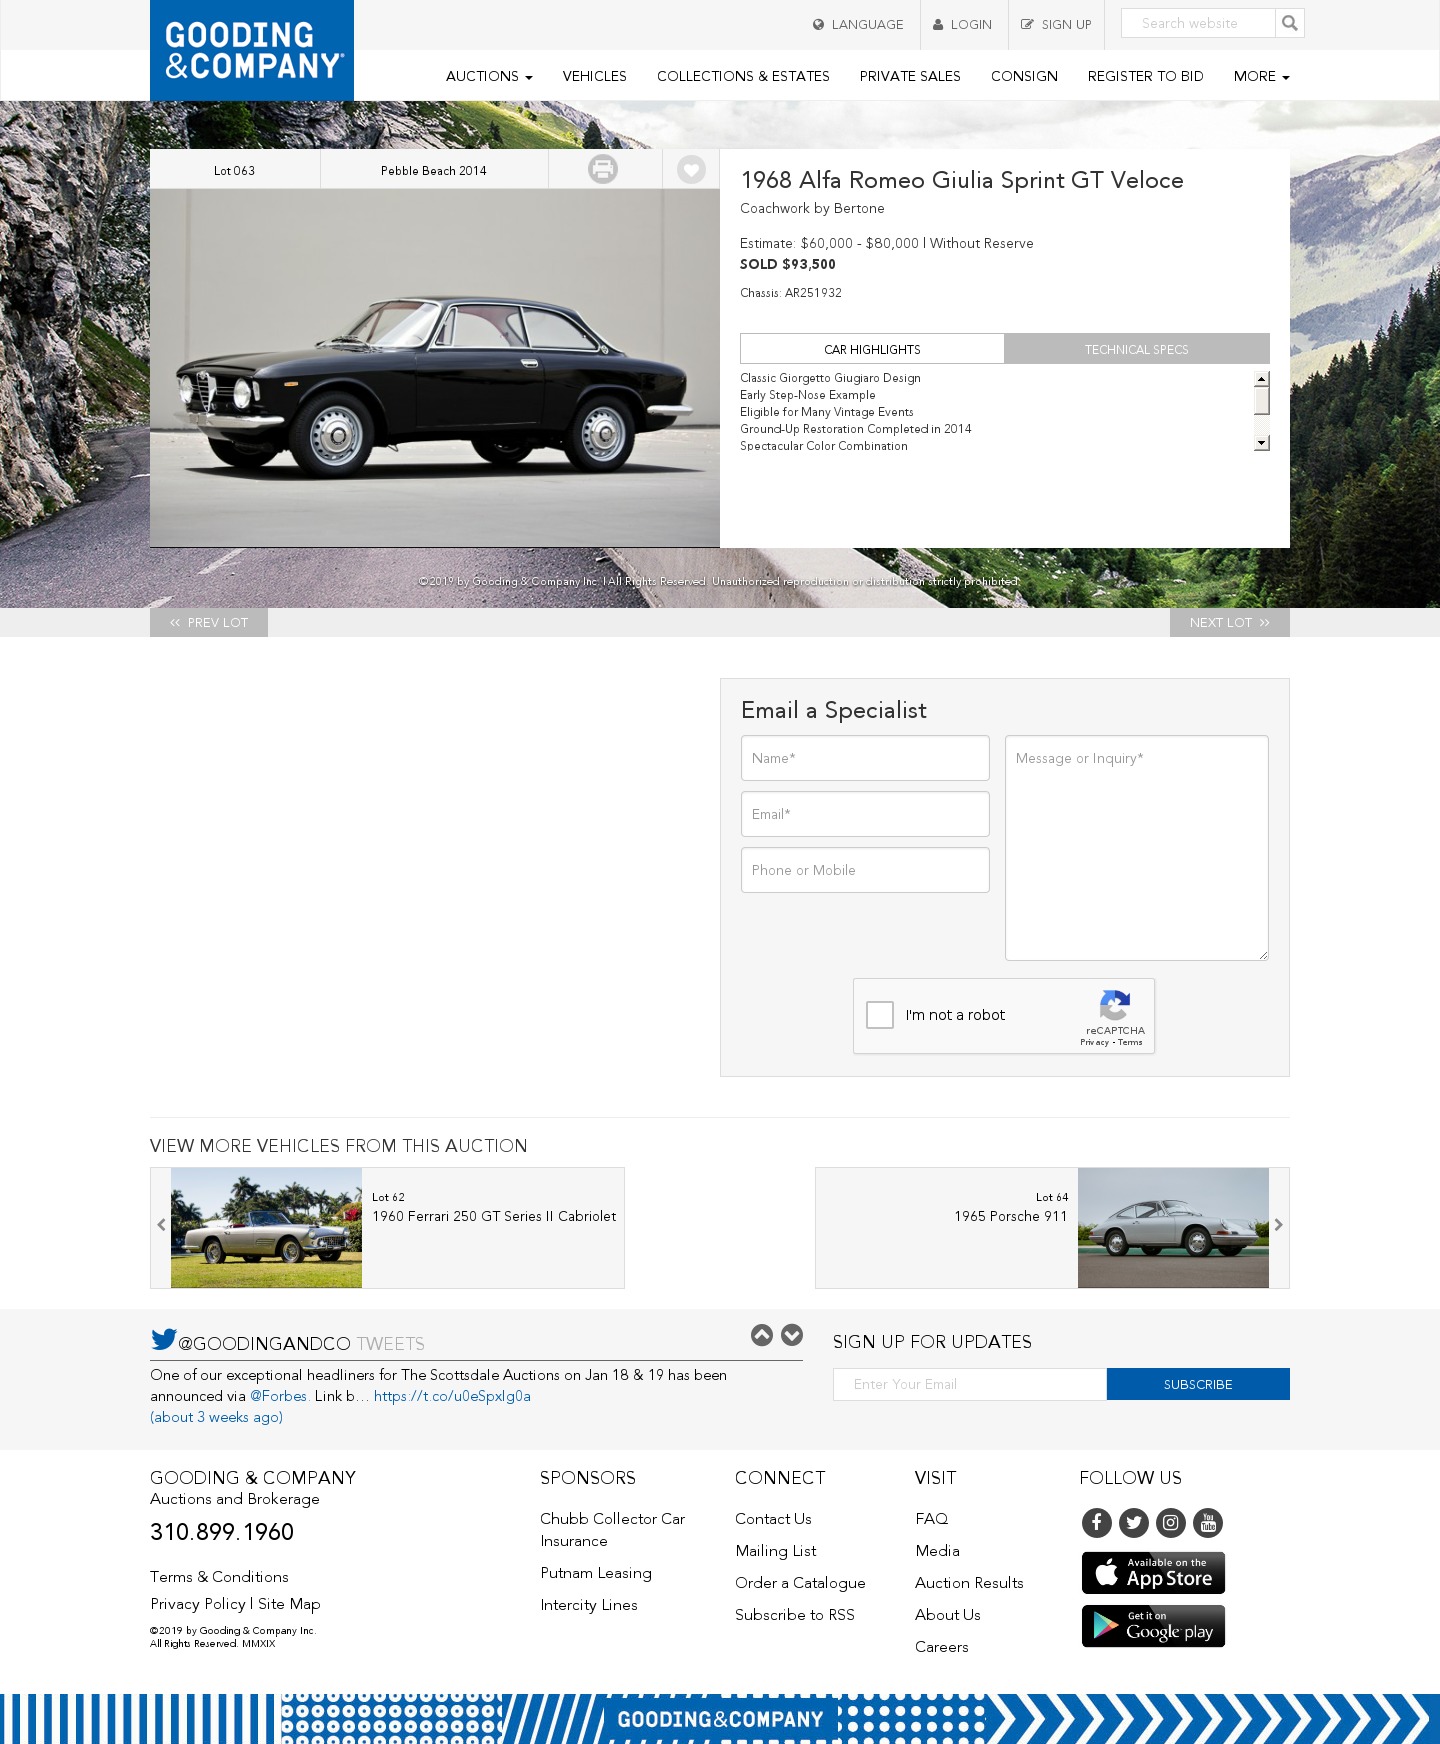Click the Google Play badge
1440x1744 pixels.
pyautogui.click(x=1153, y=1626)
